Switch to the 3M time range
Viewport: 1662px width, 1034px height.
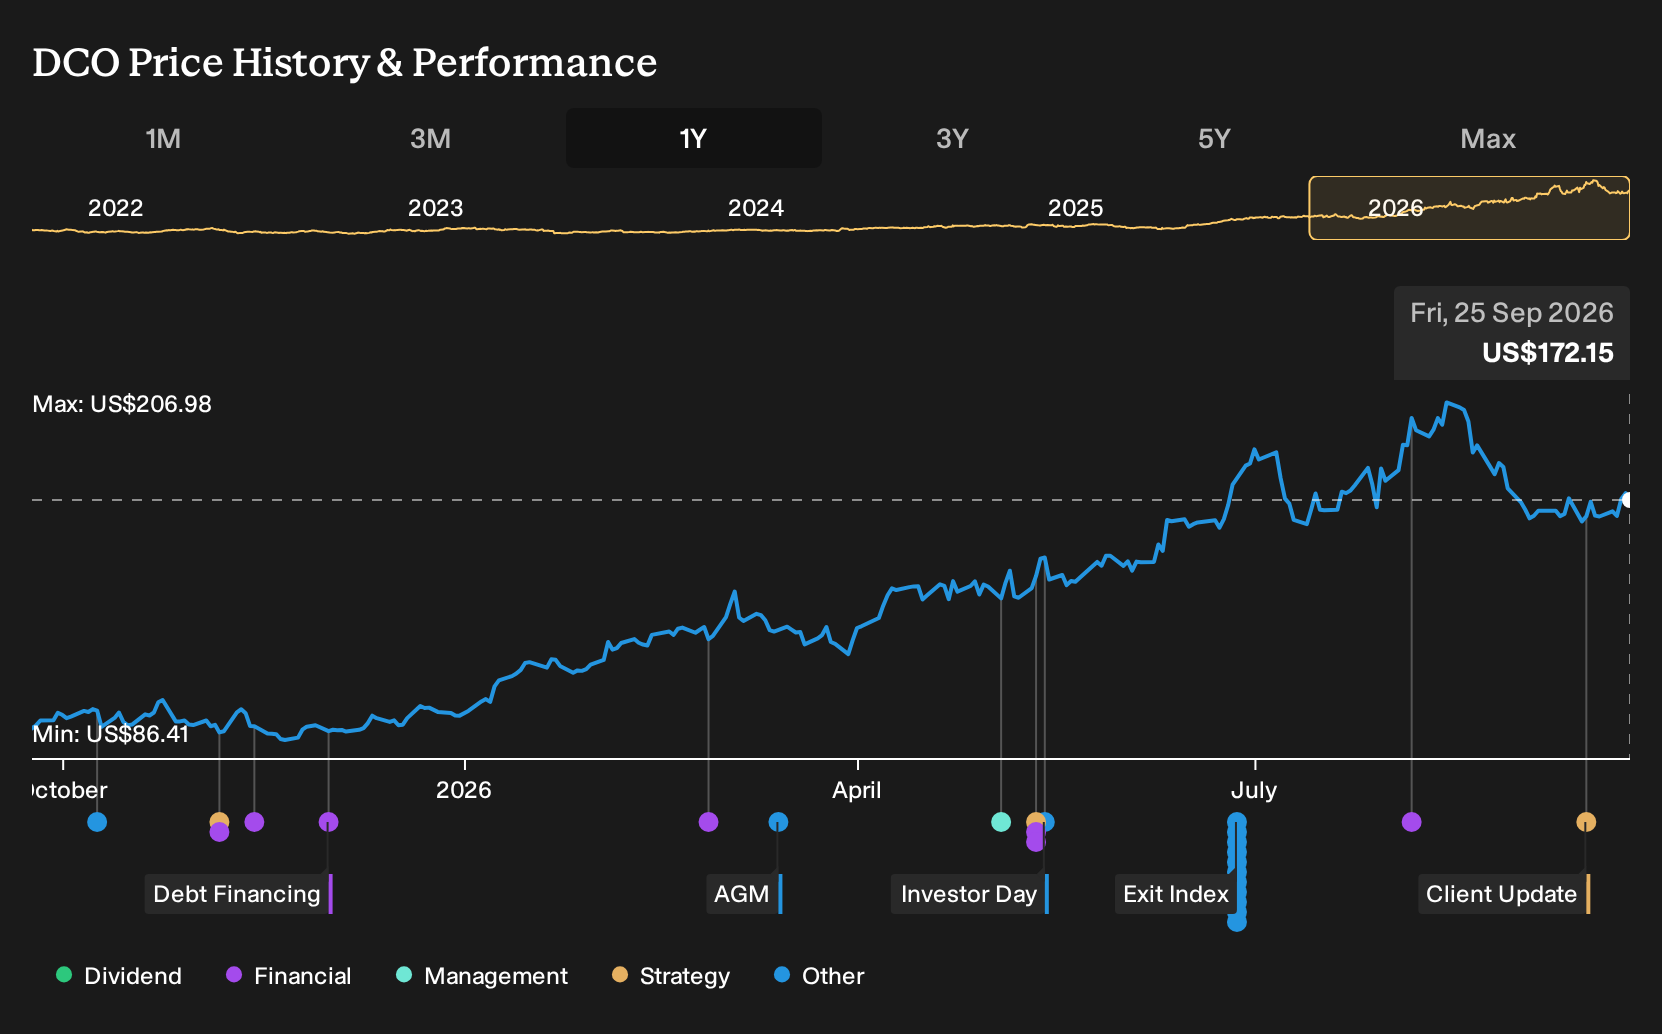pos(430,138)
